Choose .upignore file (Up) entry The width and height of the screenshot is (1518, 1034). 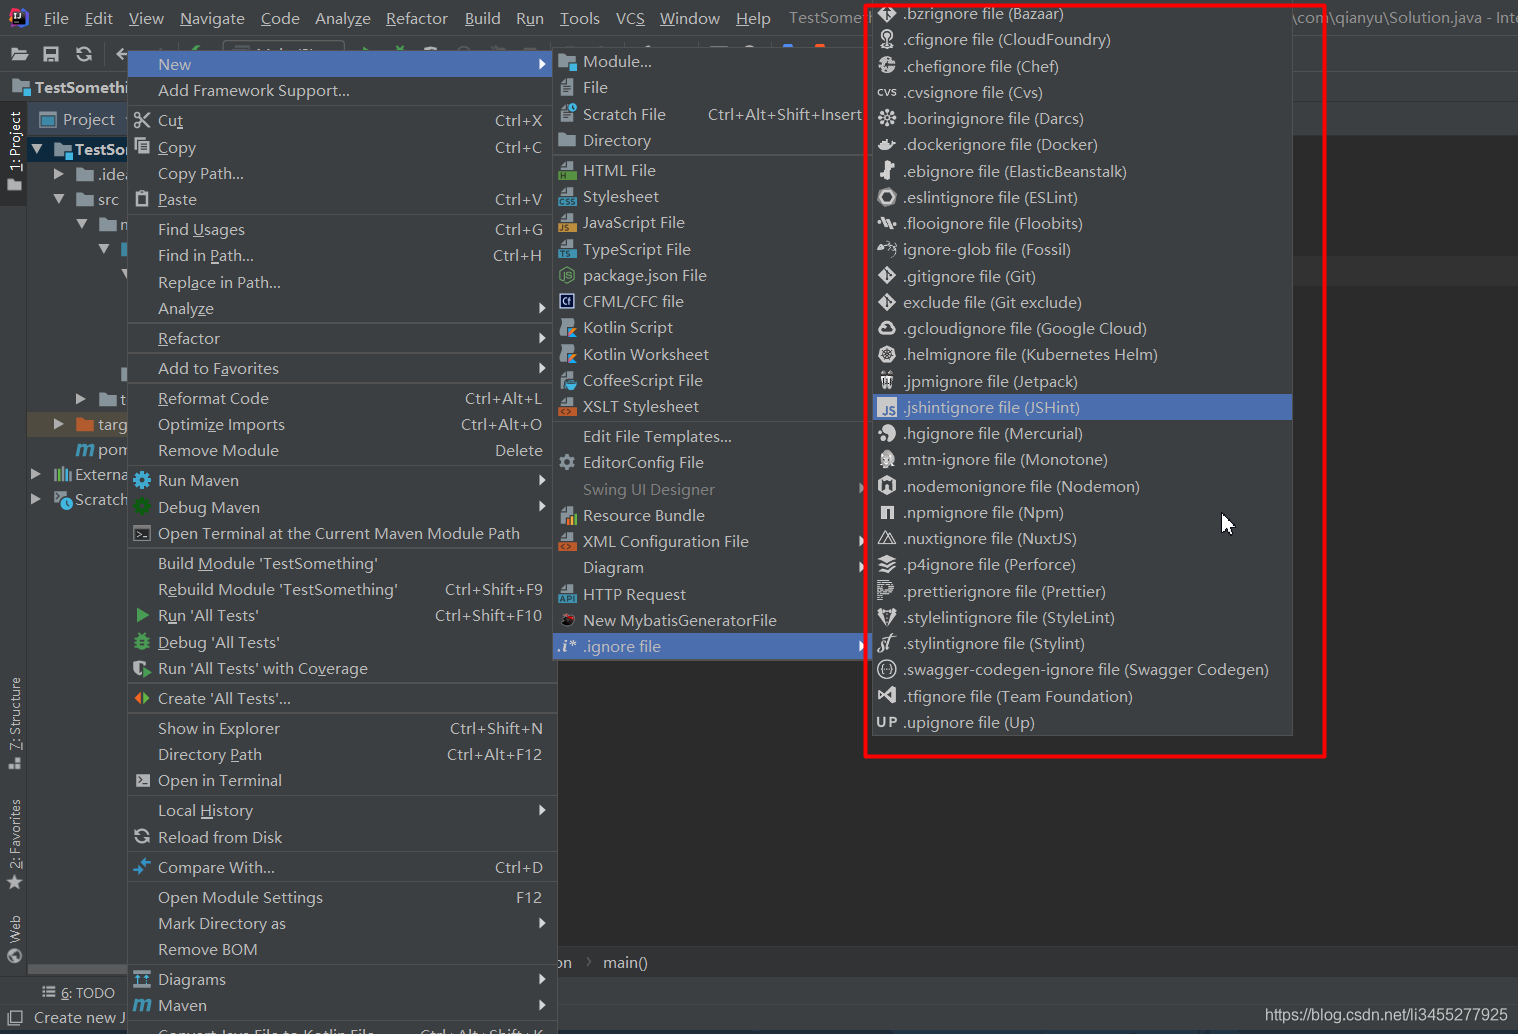[x=1082, y=722]
